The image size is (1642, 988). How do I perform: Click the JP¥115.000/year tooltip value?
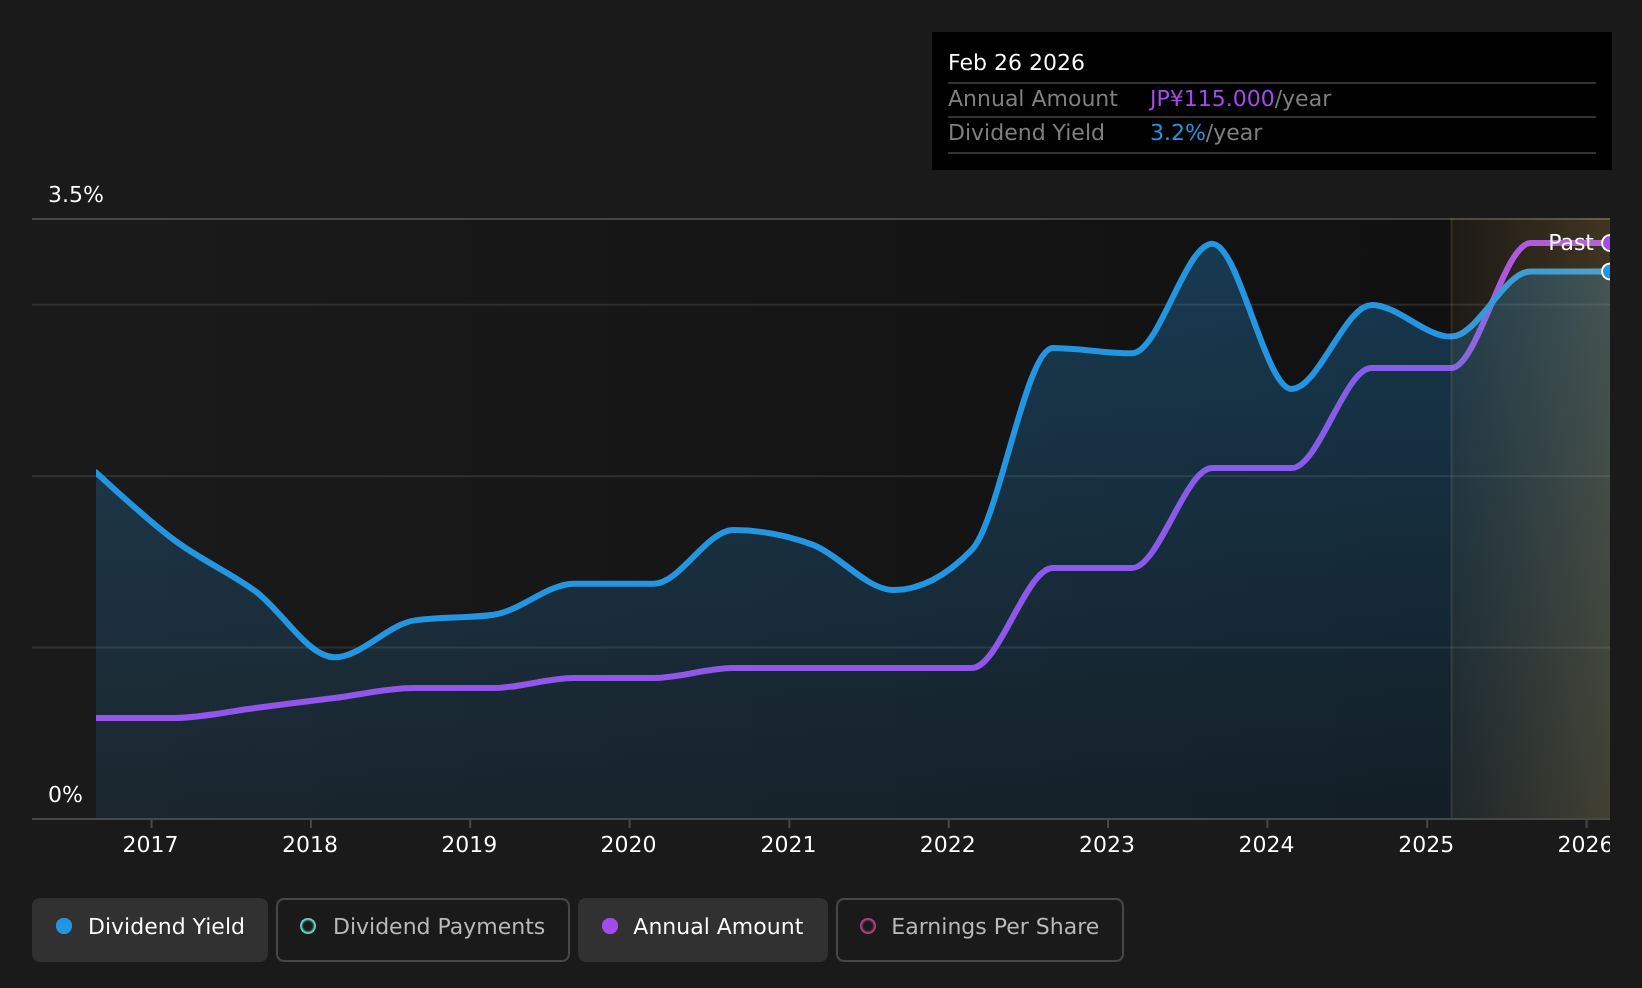coord(1240,99)
